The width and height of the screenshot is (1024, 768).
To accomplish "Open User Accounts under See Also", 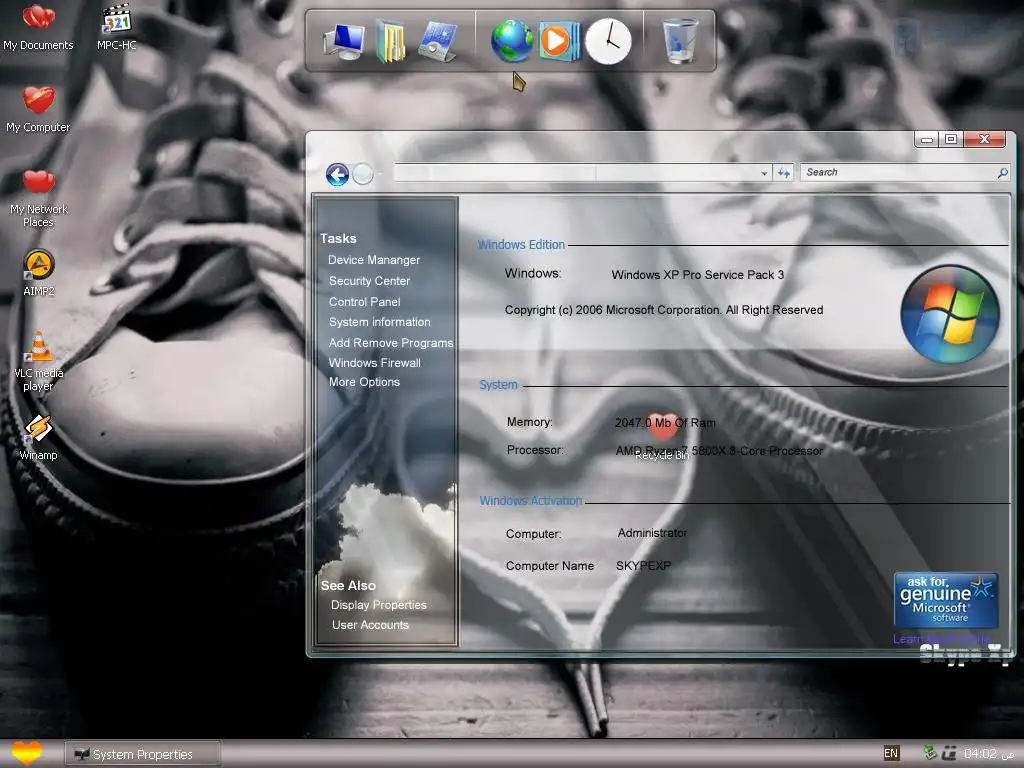I will click(370, 625).
